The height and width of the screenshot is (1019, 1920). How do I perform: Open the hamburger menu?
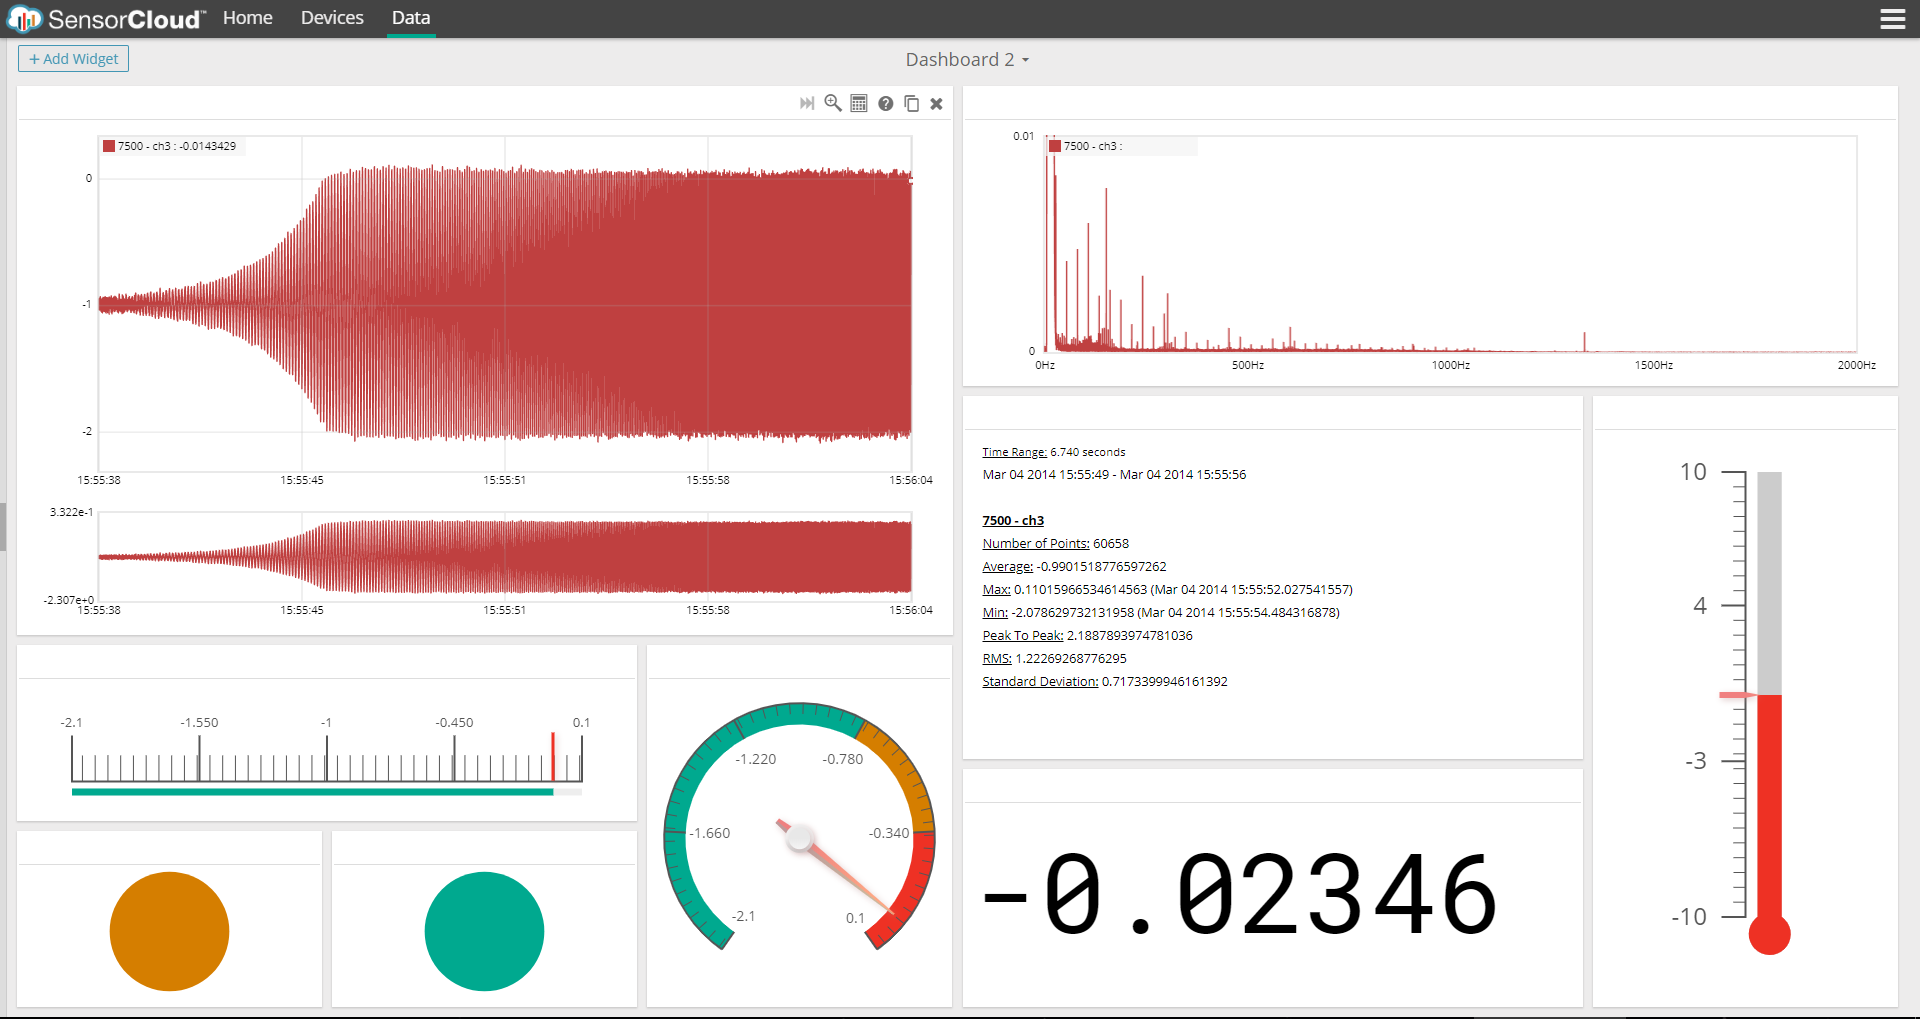point(1892,19)
